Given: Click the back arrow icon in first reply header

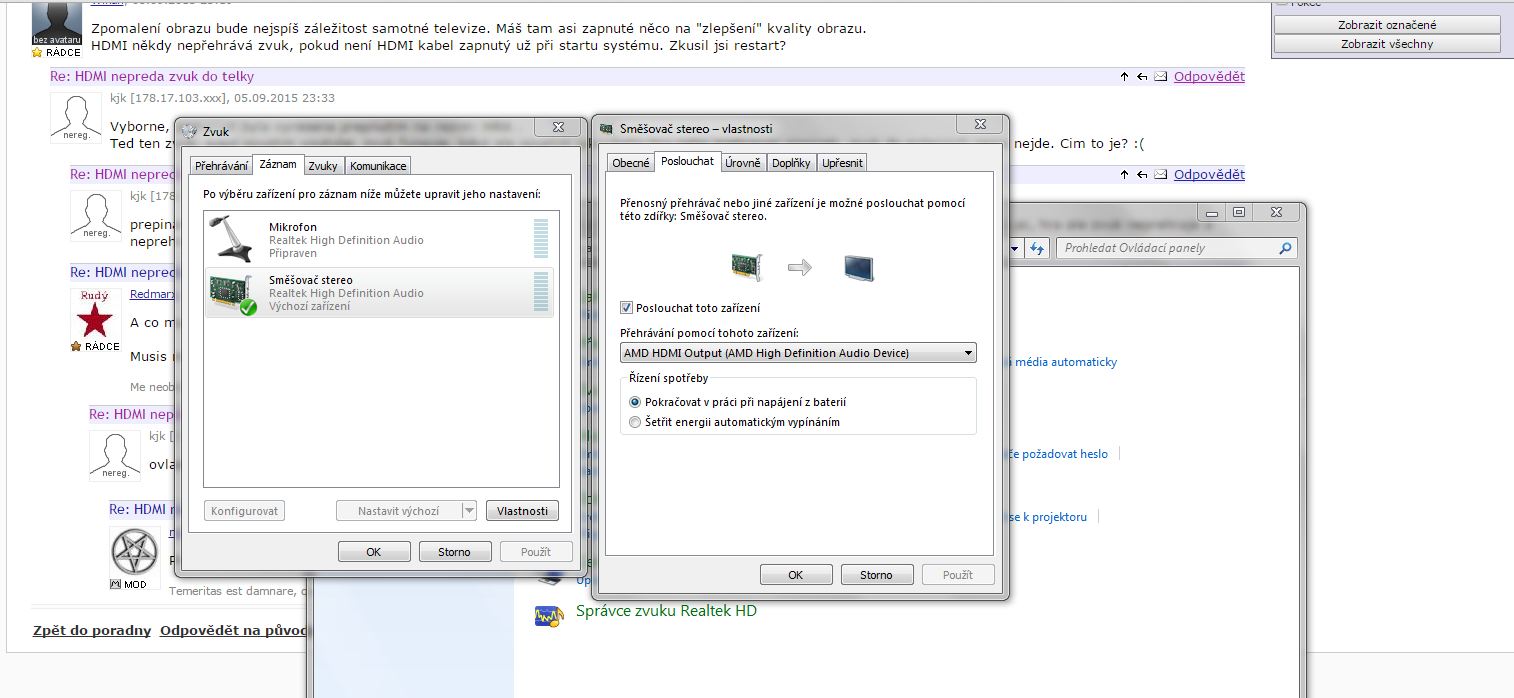Looking at the screenshot, I should click(x=1142, y=76).
